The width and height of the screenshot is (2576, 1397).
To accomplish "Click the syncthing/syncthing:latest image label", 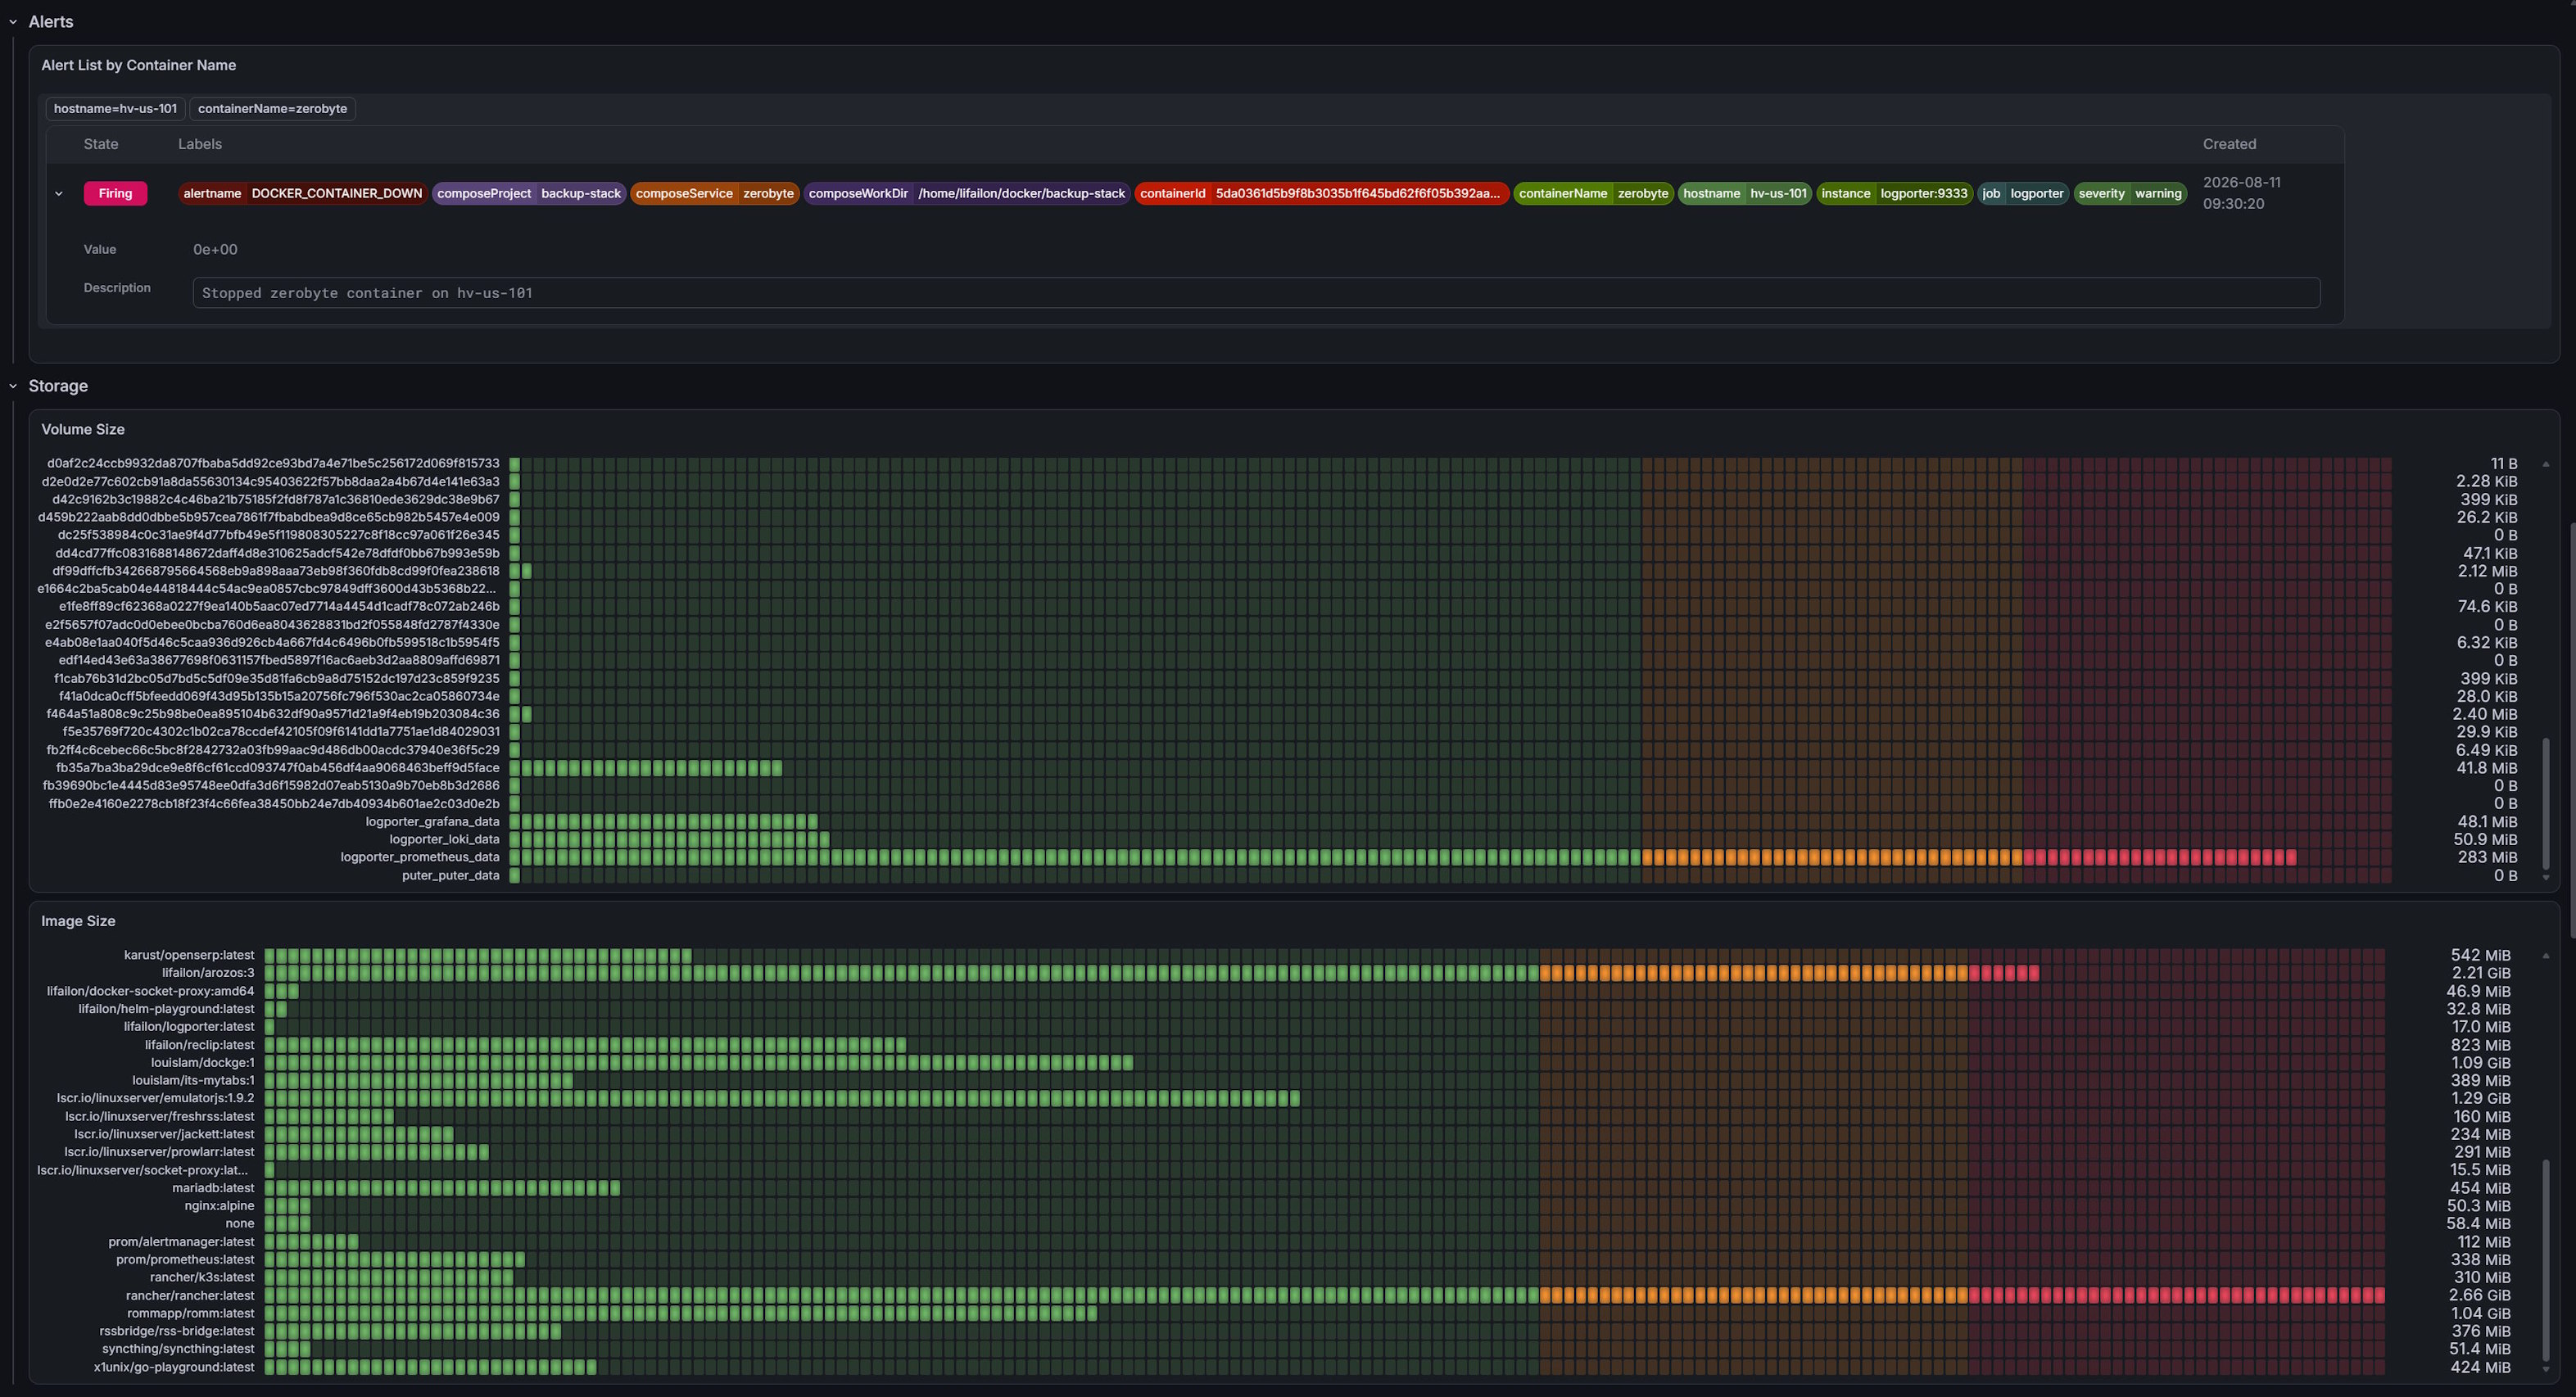I will [x=178, y=1349].
